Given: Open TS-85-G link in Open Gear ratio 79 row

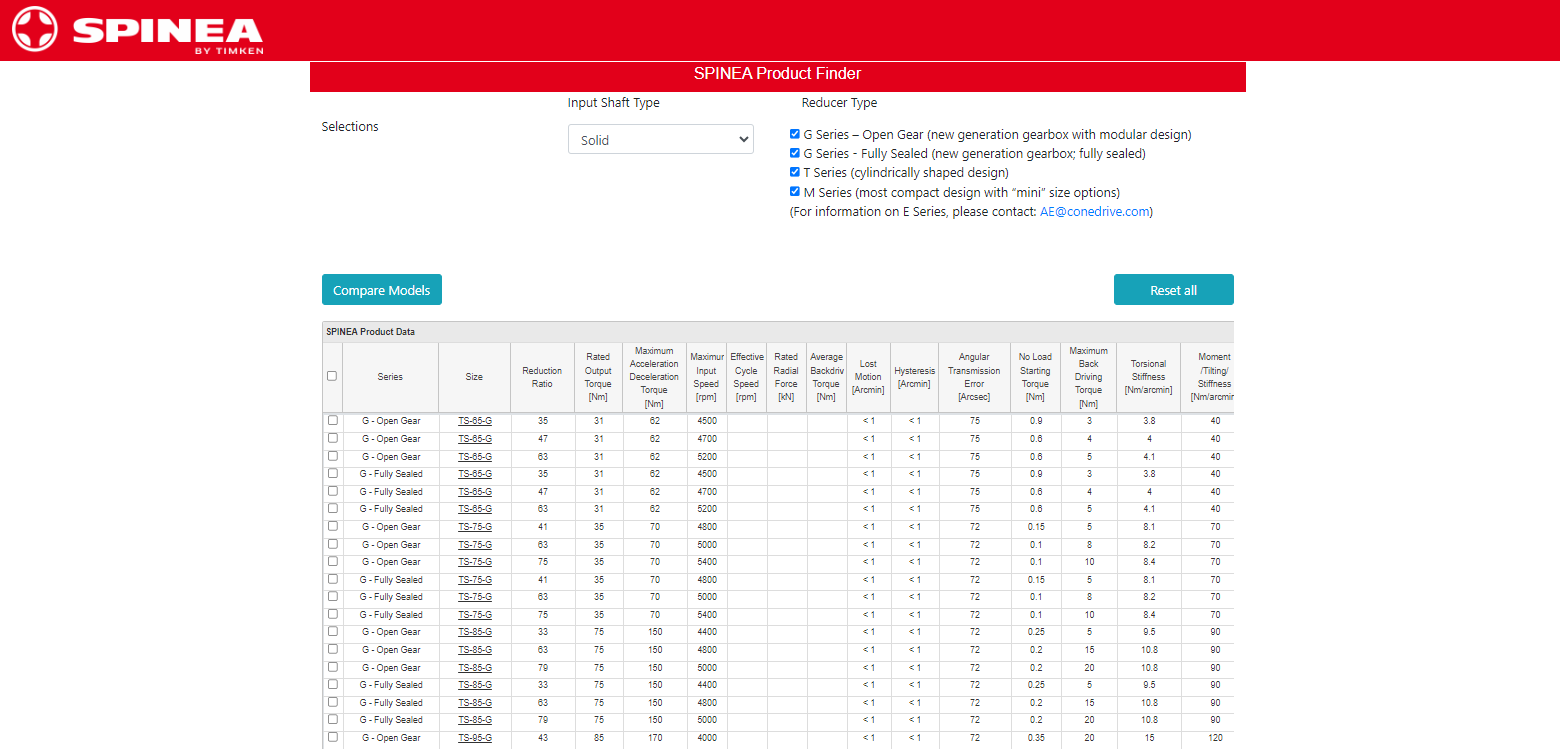Looking at the screenshot, I should tap(475, 668).
